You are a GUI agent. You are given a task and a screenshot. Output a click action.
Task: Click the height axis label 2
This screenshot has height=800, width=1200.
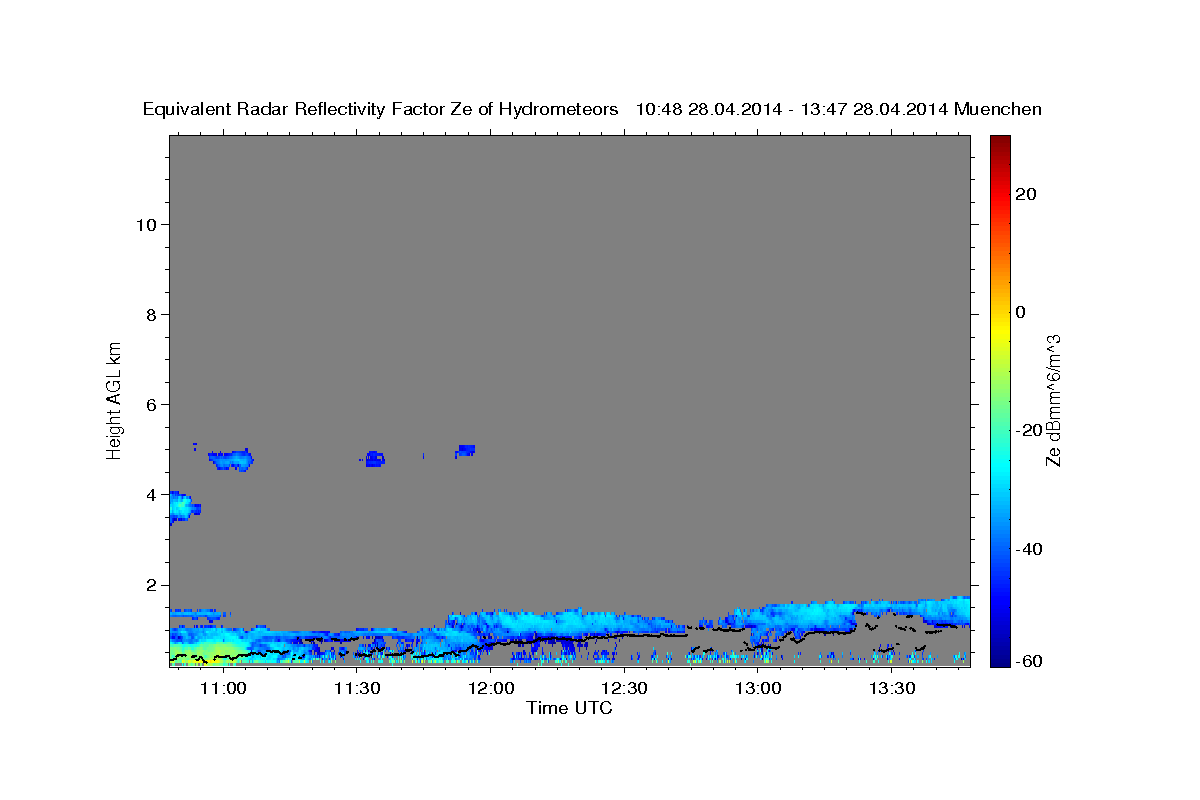150,584
